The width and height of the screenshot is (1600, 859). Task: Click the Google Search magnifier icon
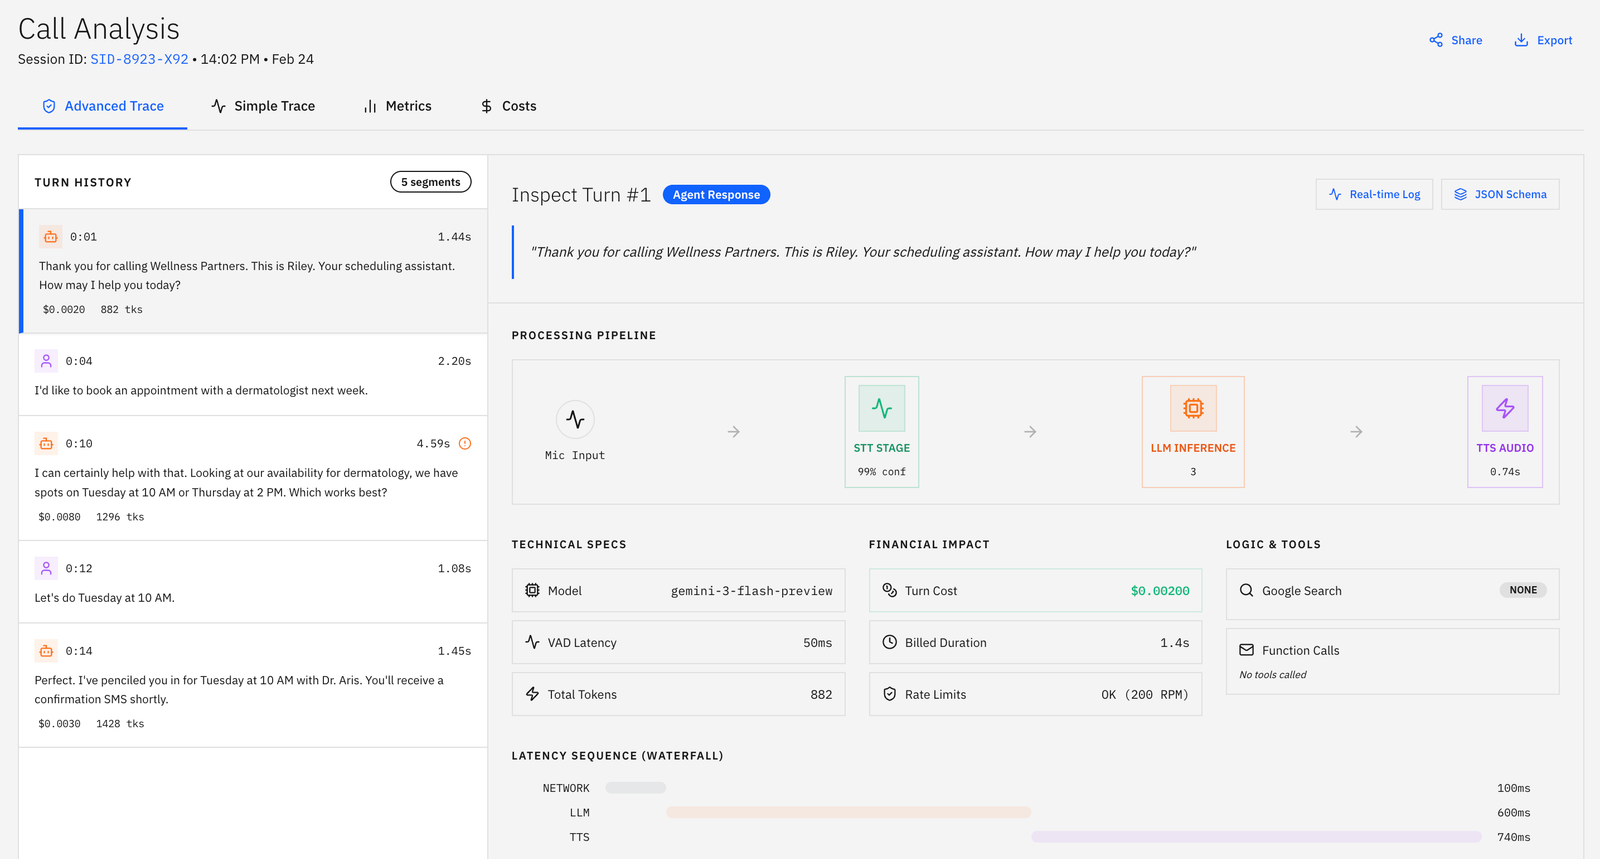pyautogui.click(x=1247, y=590)
